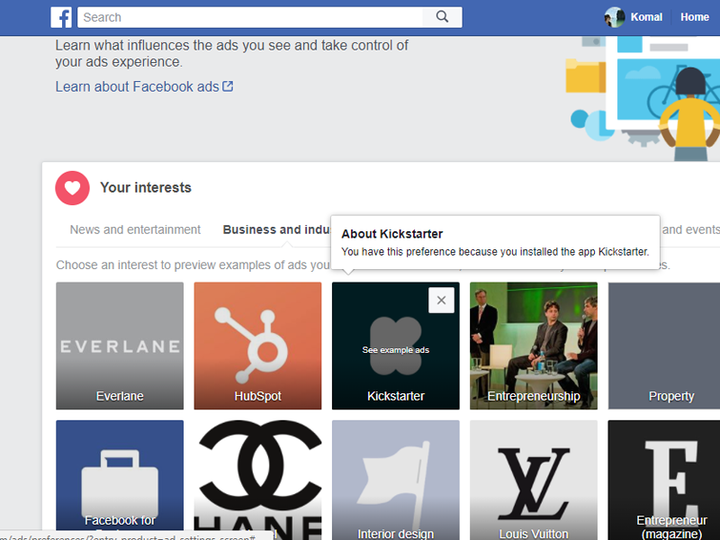The image size is (720, 540).
Task: Click the About Kickstarter tooltip heading
Action: click(x=392, y=234)
